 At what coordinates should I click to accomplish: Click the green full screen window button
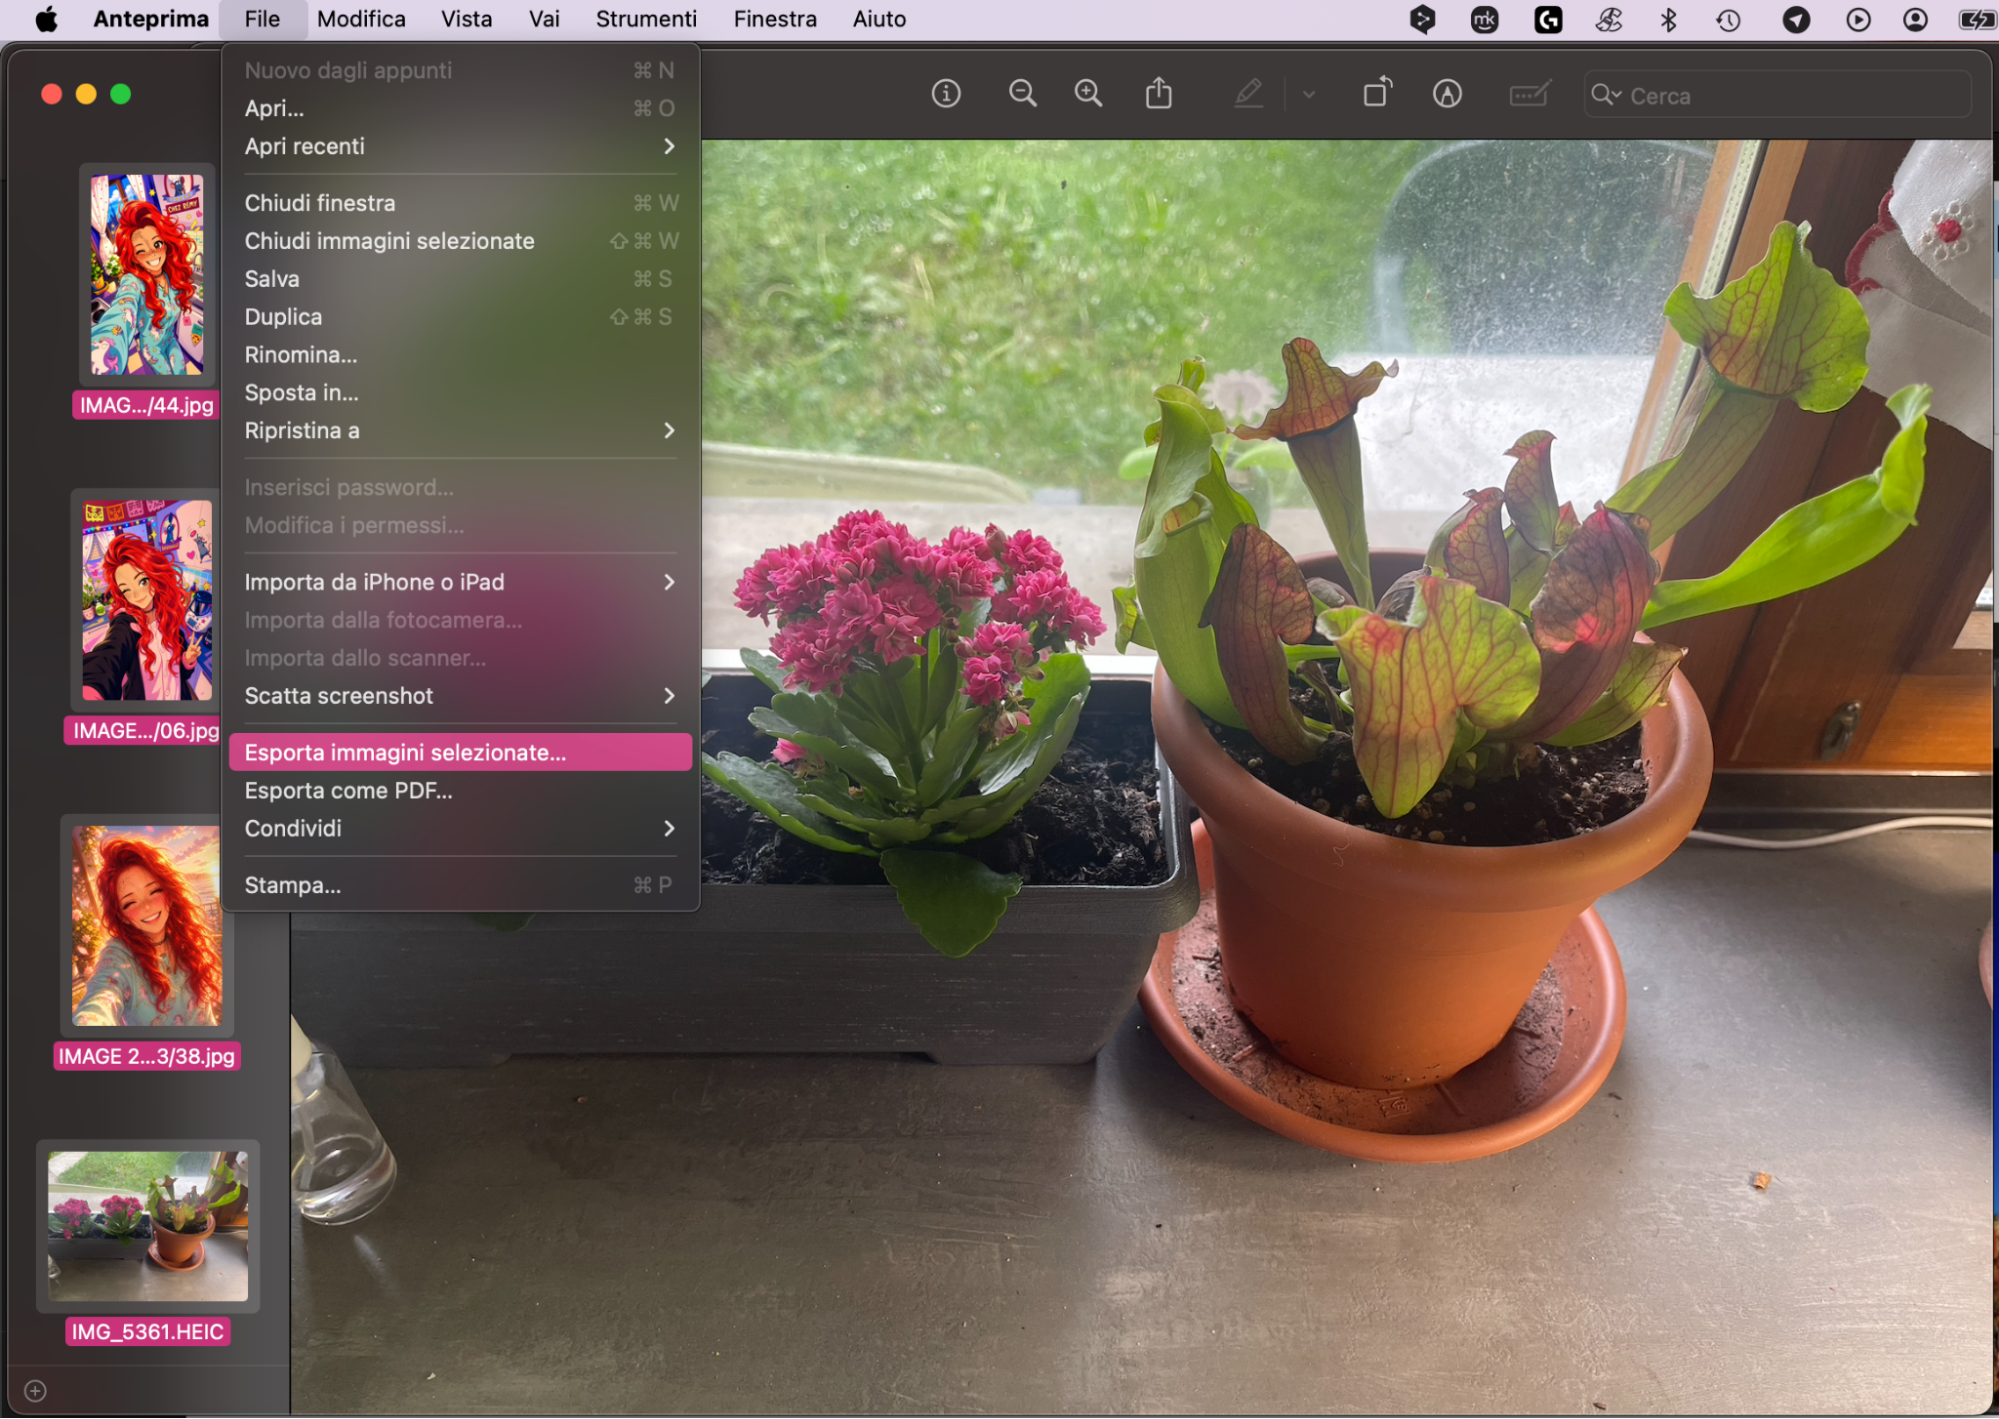pos(121,94)
